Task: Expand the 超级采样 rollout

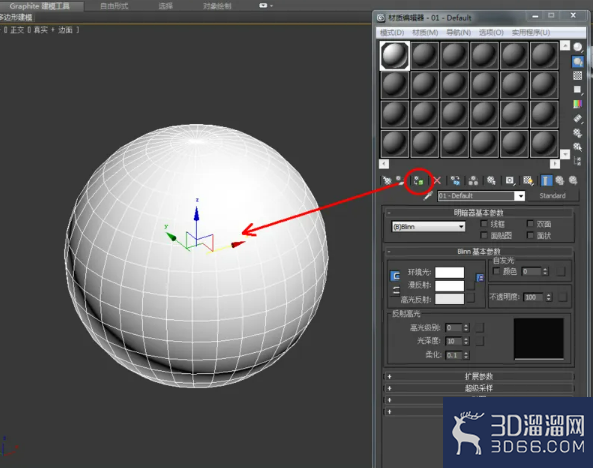Action: pyautogui.click(x=478, y=388)
